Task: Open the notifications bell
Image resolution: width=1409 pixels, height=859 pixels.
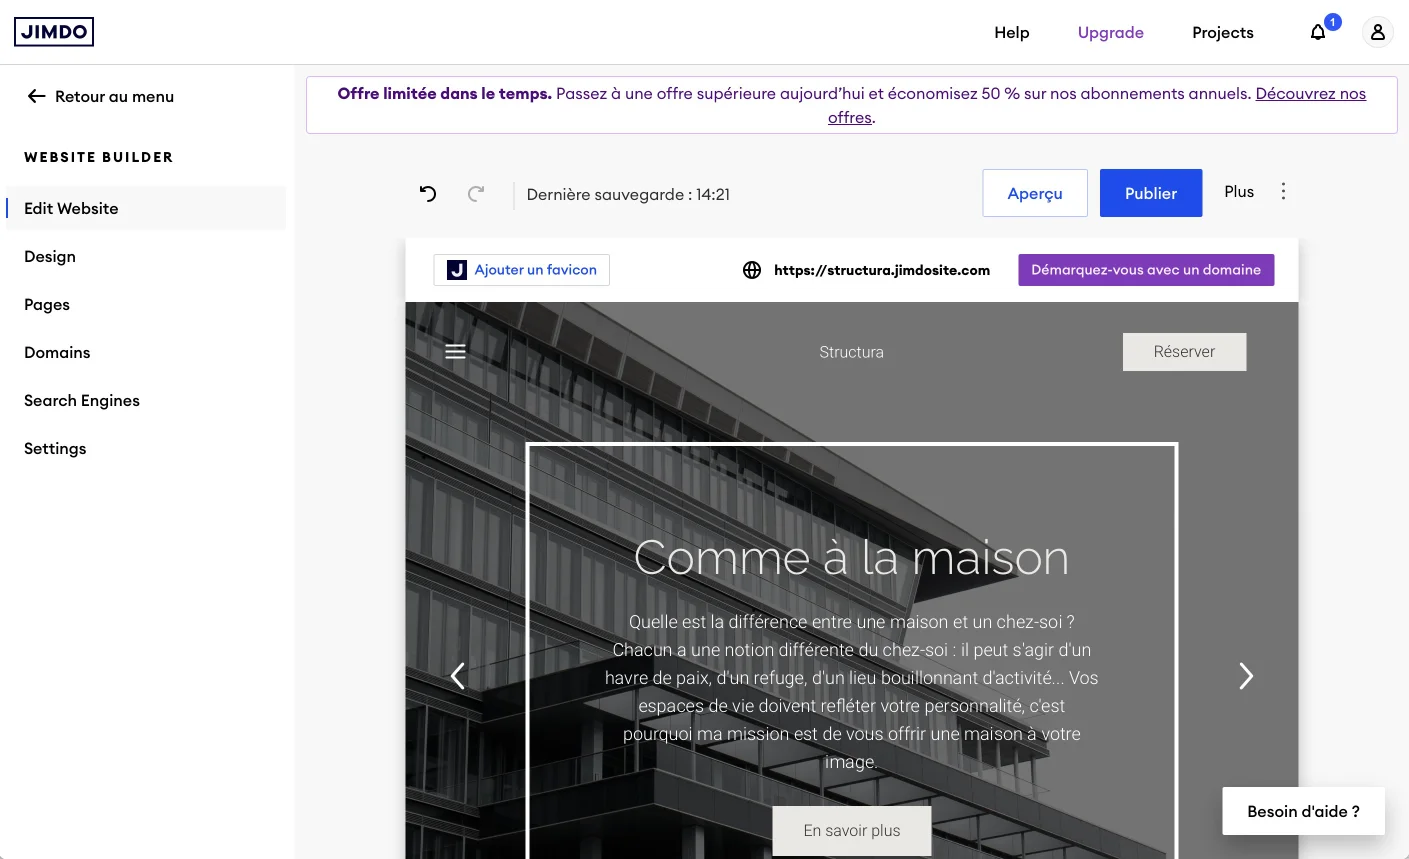Action: click(x=1318, y=32)
